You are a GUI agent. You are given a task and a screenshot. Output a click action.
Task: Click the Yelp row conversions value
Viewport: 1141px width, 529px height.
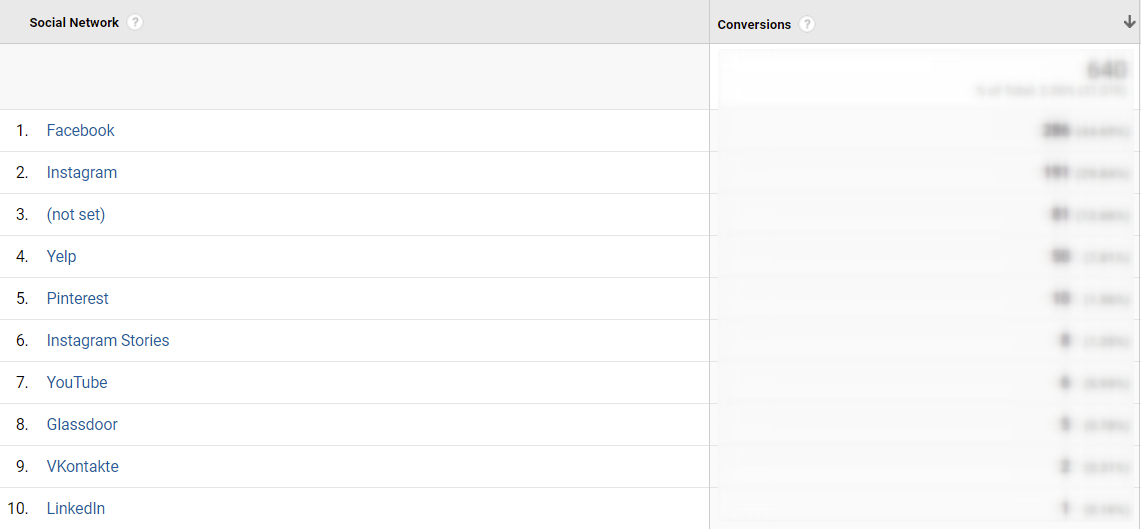tap(1060, 256)
